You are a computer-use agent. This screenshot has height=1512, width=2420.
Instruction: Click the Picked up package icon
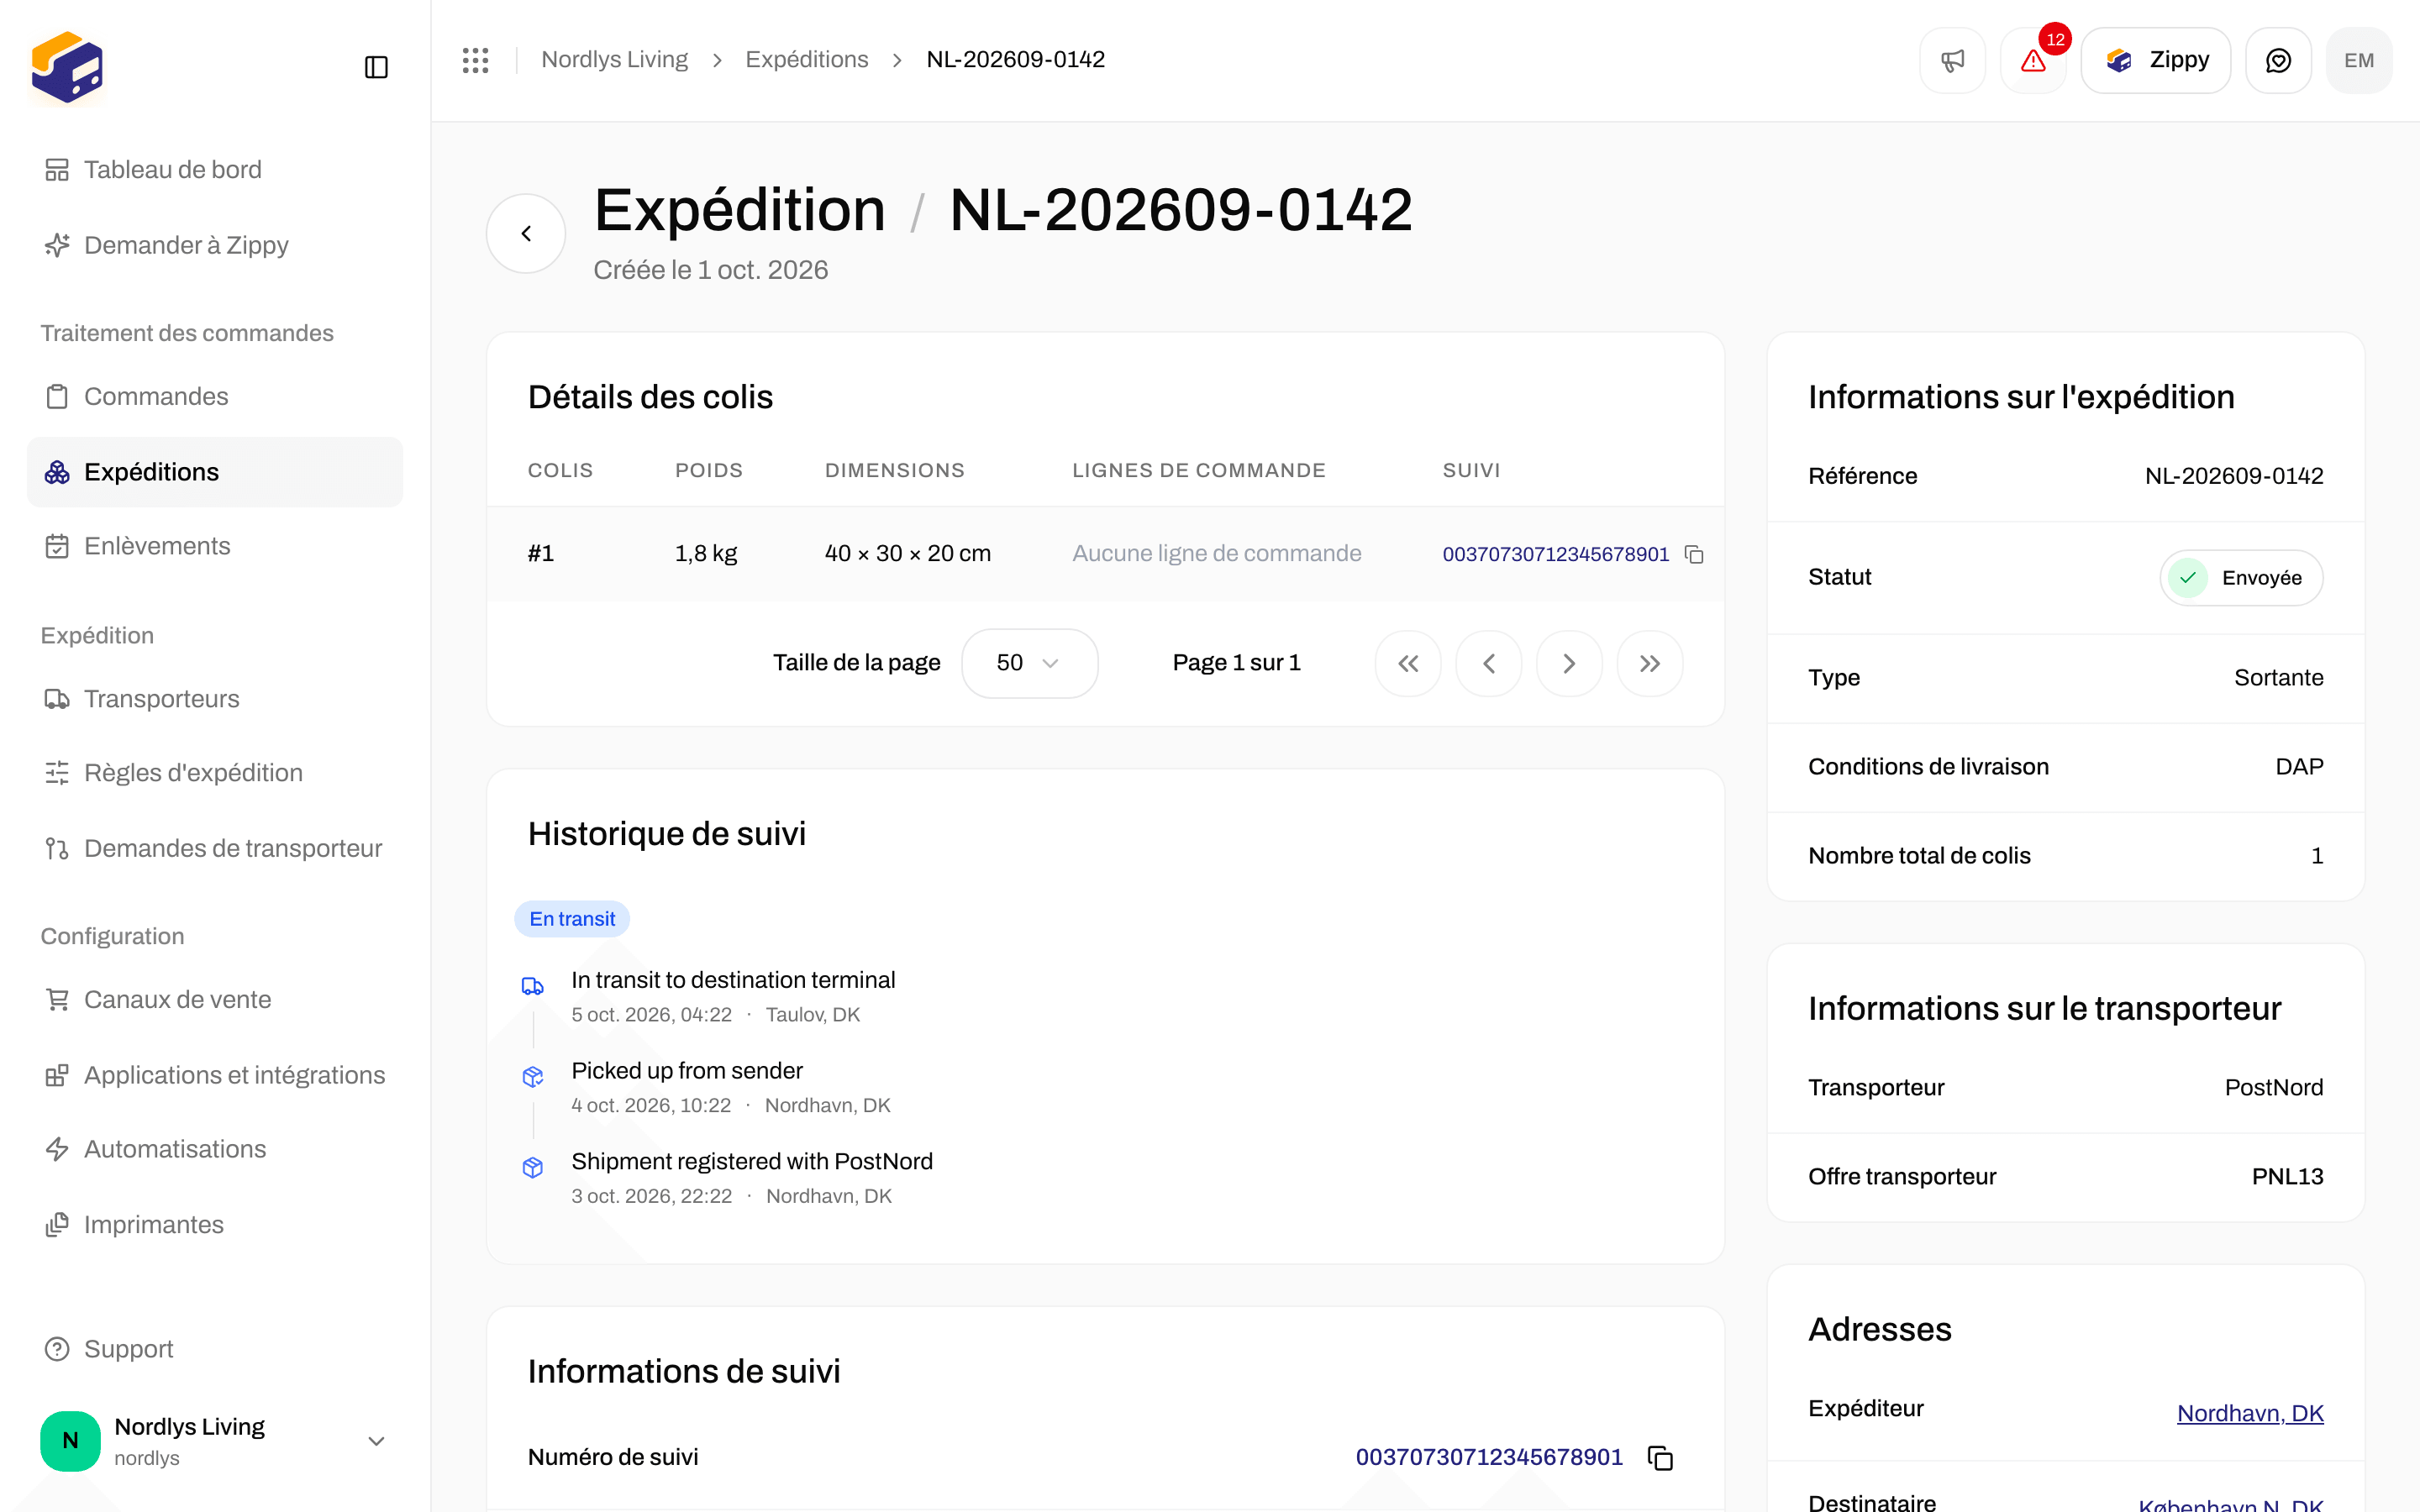[x=533, y=1076]
